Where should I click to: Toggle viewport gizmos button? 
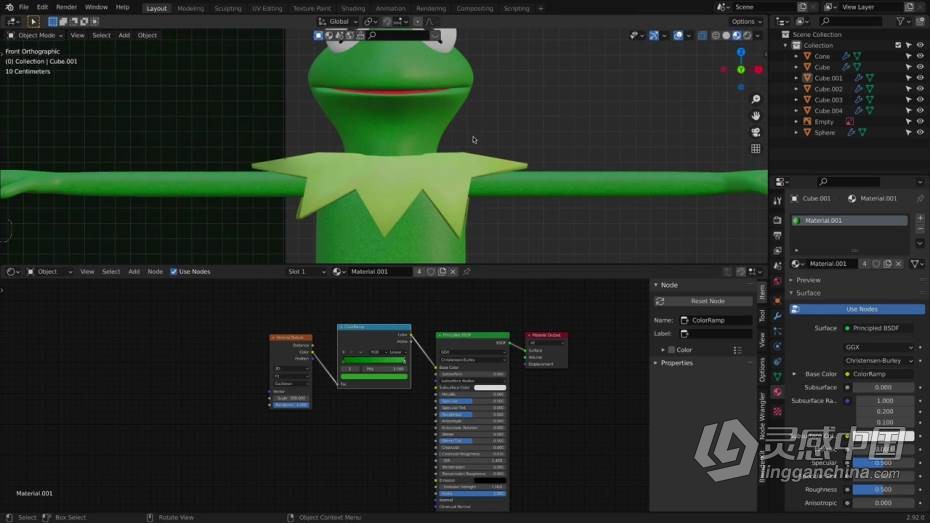(654, 36)
